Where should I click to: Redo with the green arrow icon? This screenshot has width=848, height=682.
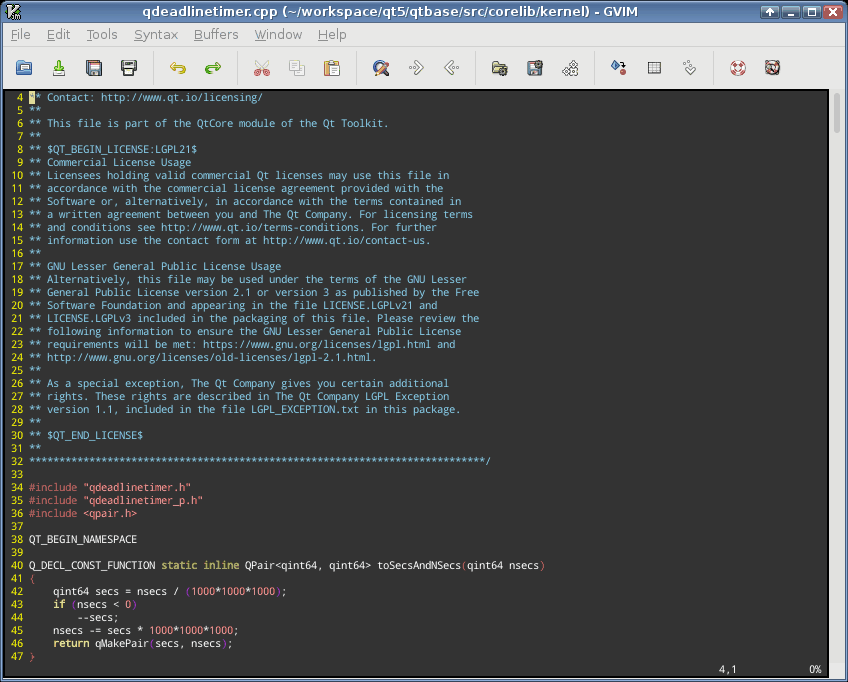[x=213, y=68]
